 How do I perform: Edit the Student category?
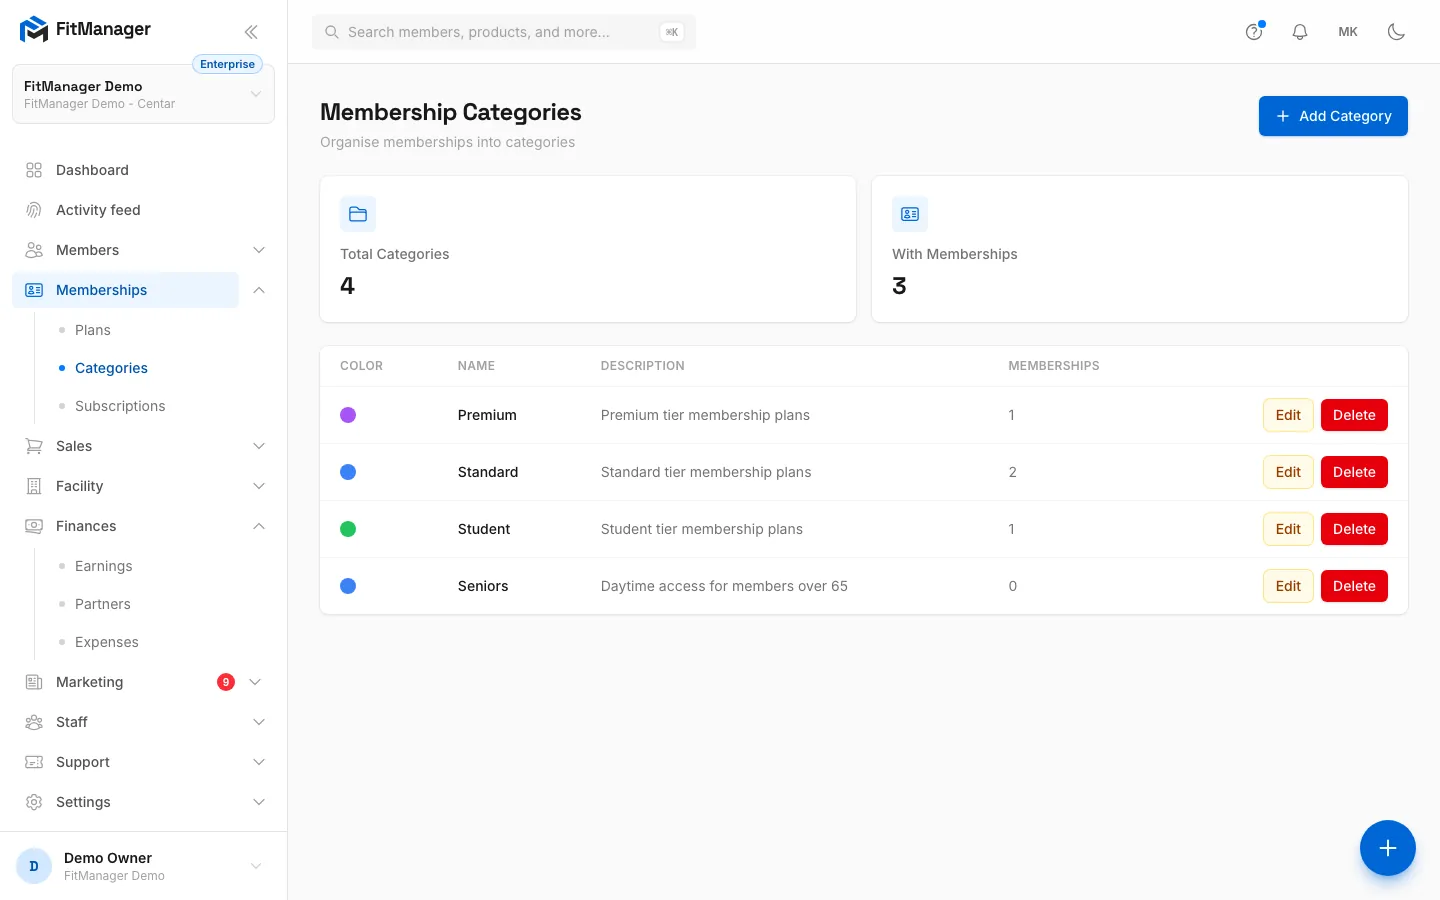1288,529
